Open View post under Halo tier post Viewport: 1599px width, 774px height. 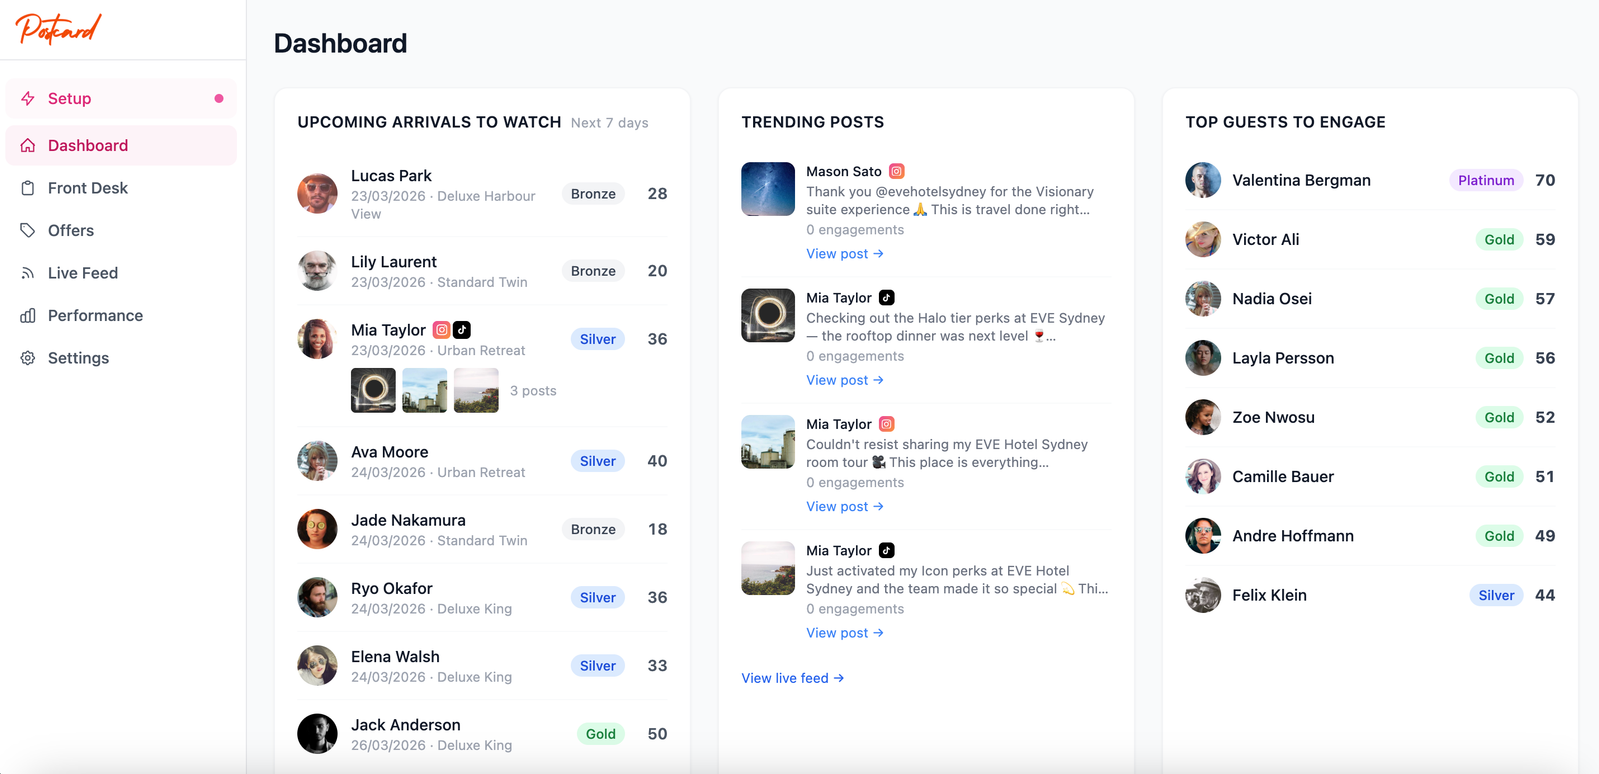click(845, 380)
